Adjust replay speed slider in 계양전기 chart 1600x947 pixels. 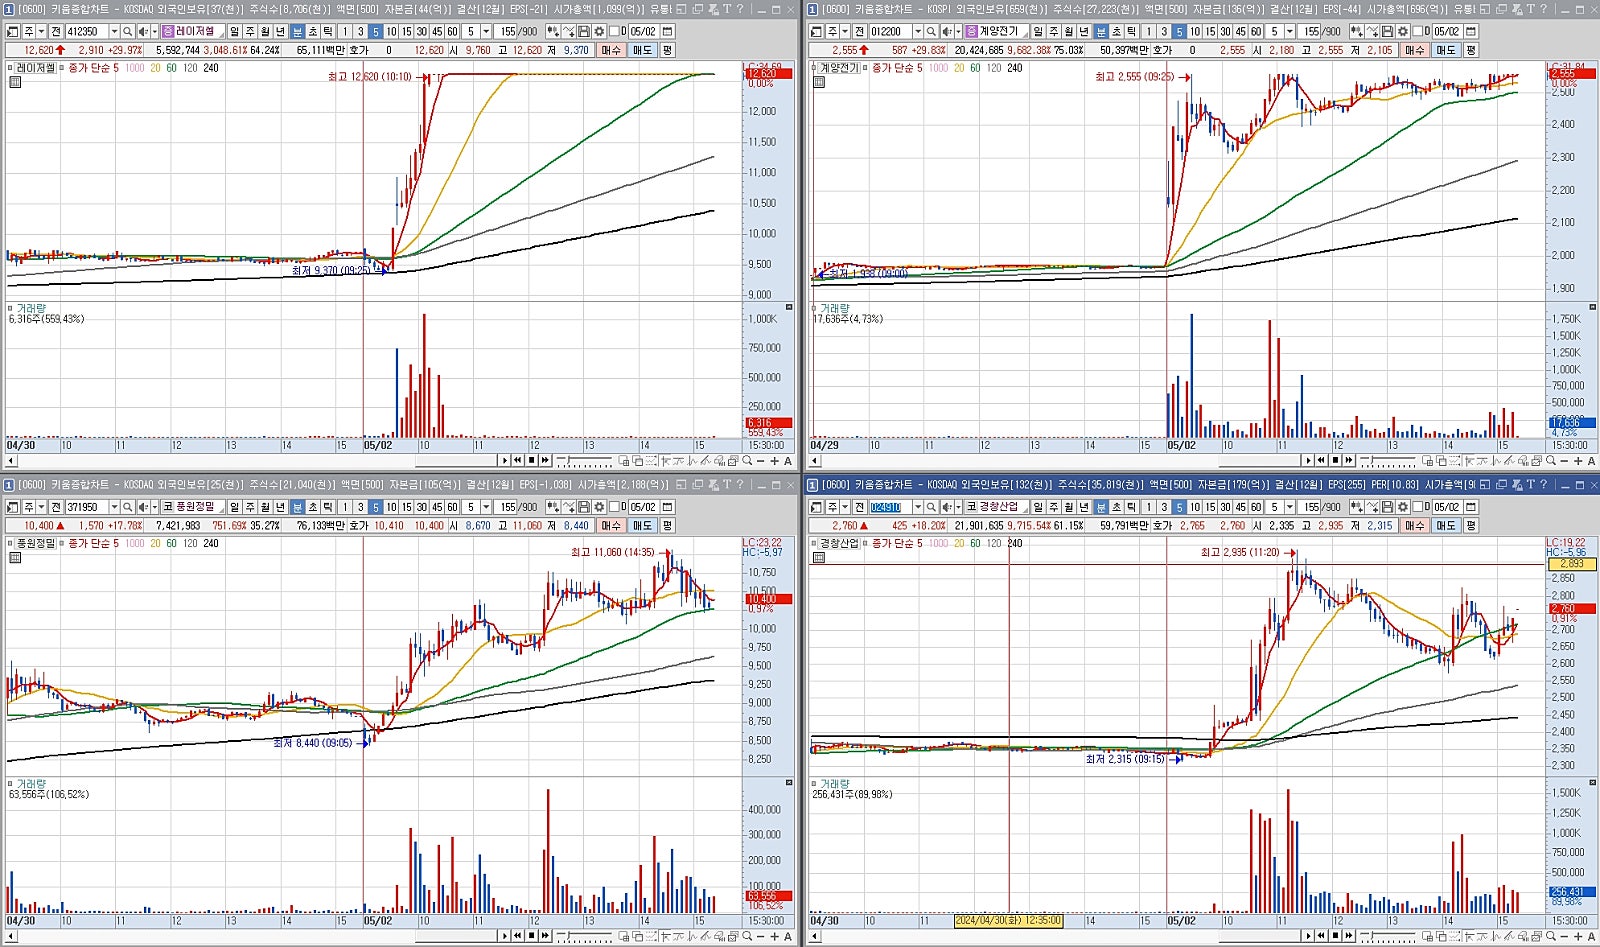1387,461
